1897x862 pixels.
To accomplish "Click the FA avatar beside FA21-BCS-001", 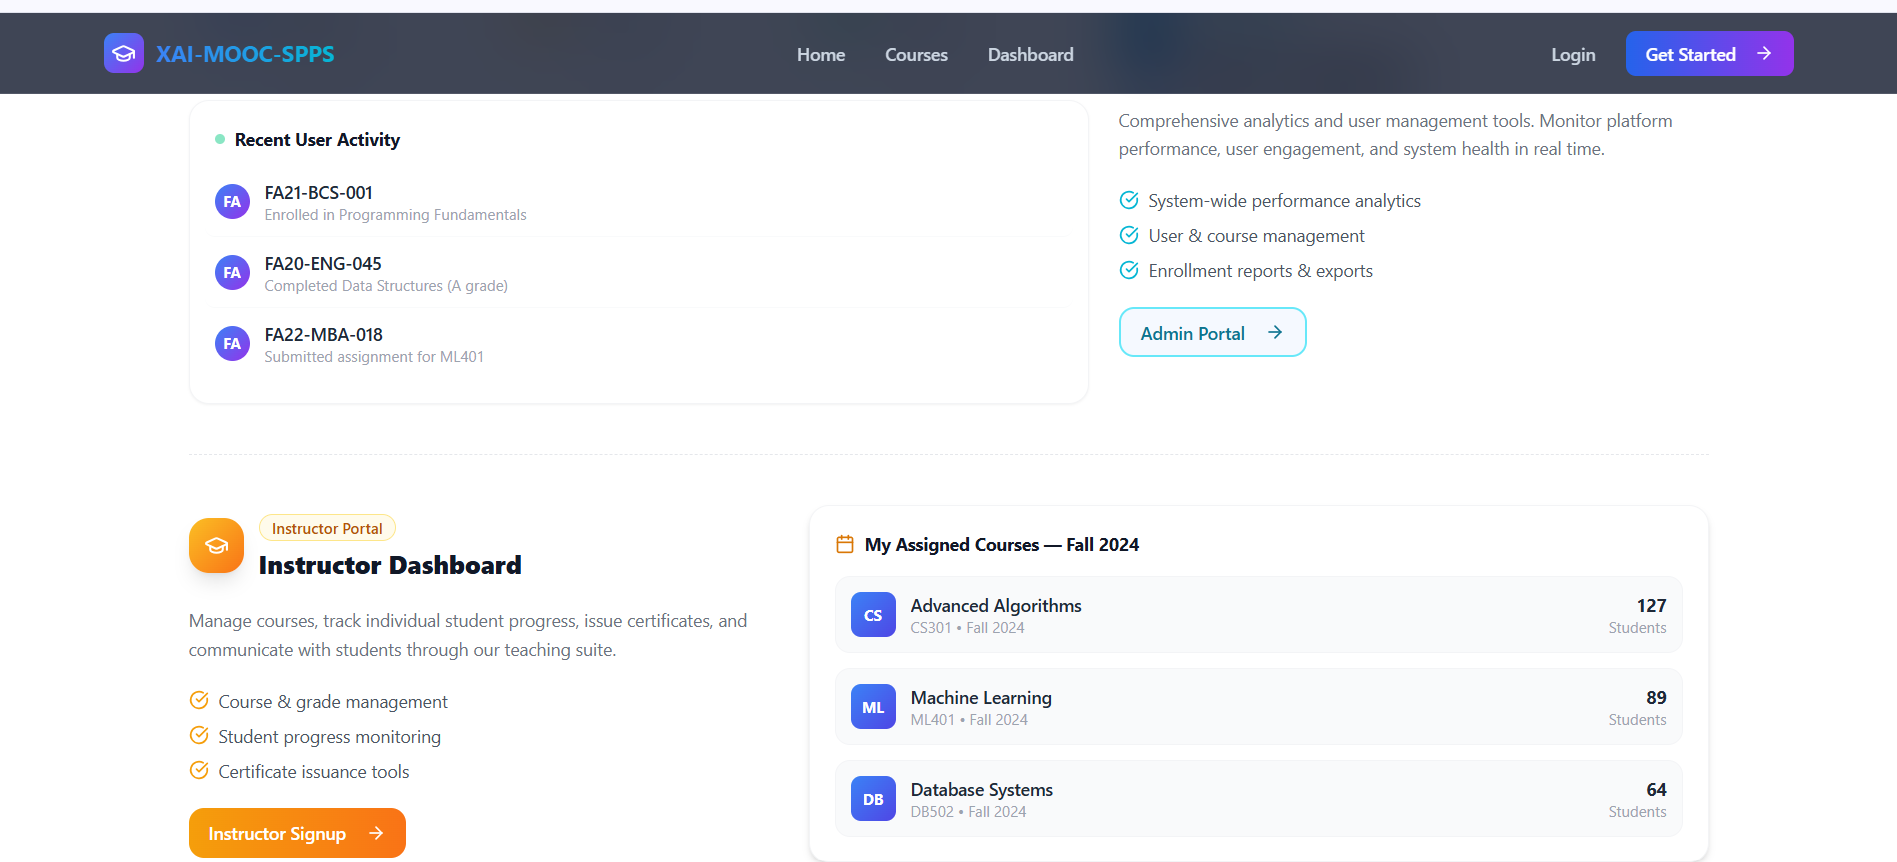I will (232, 202).
